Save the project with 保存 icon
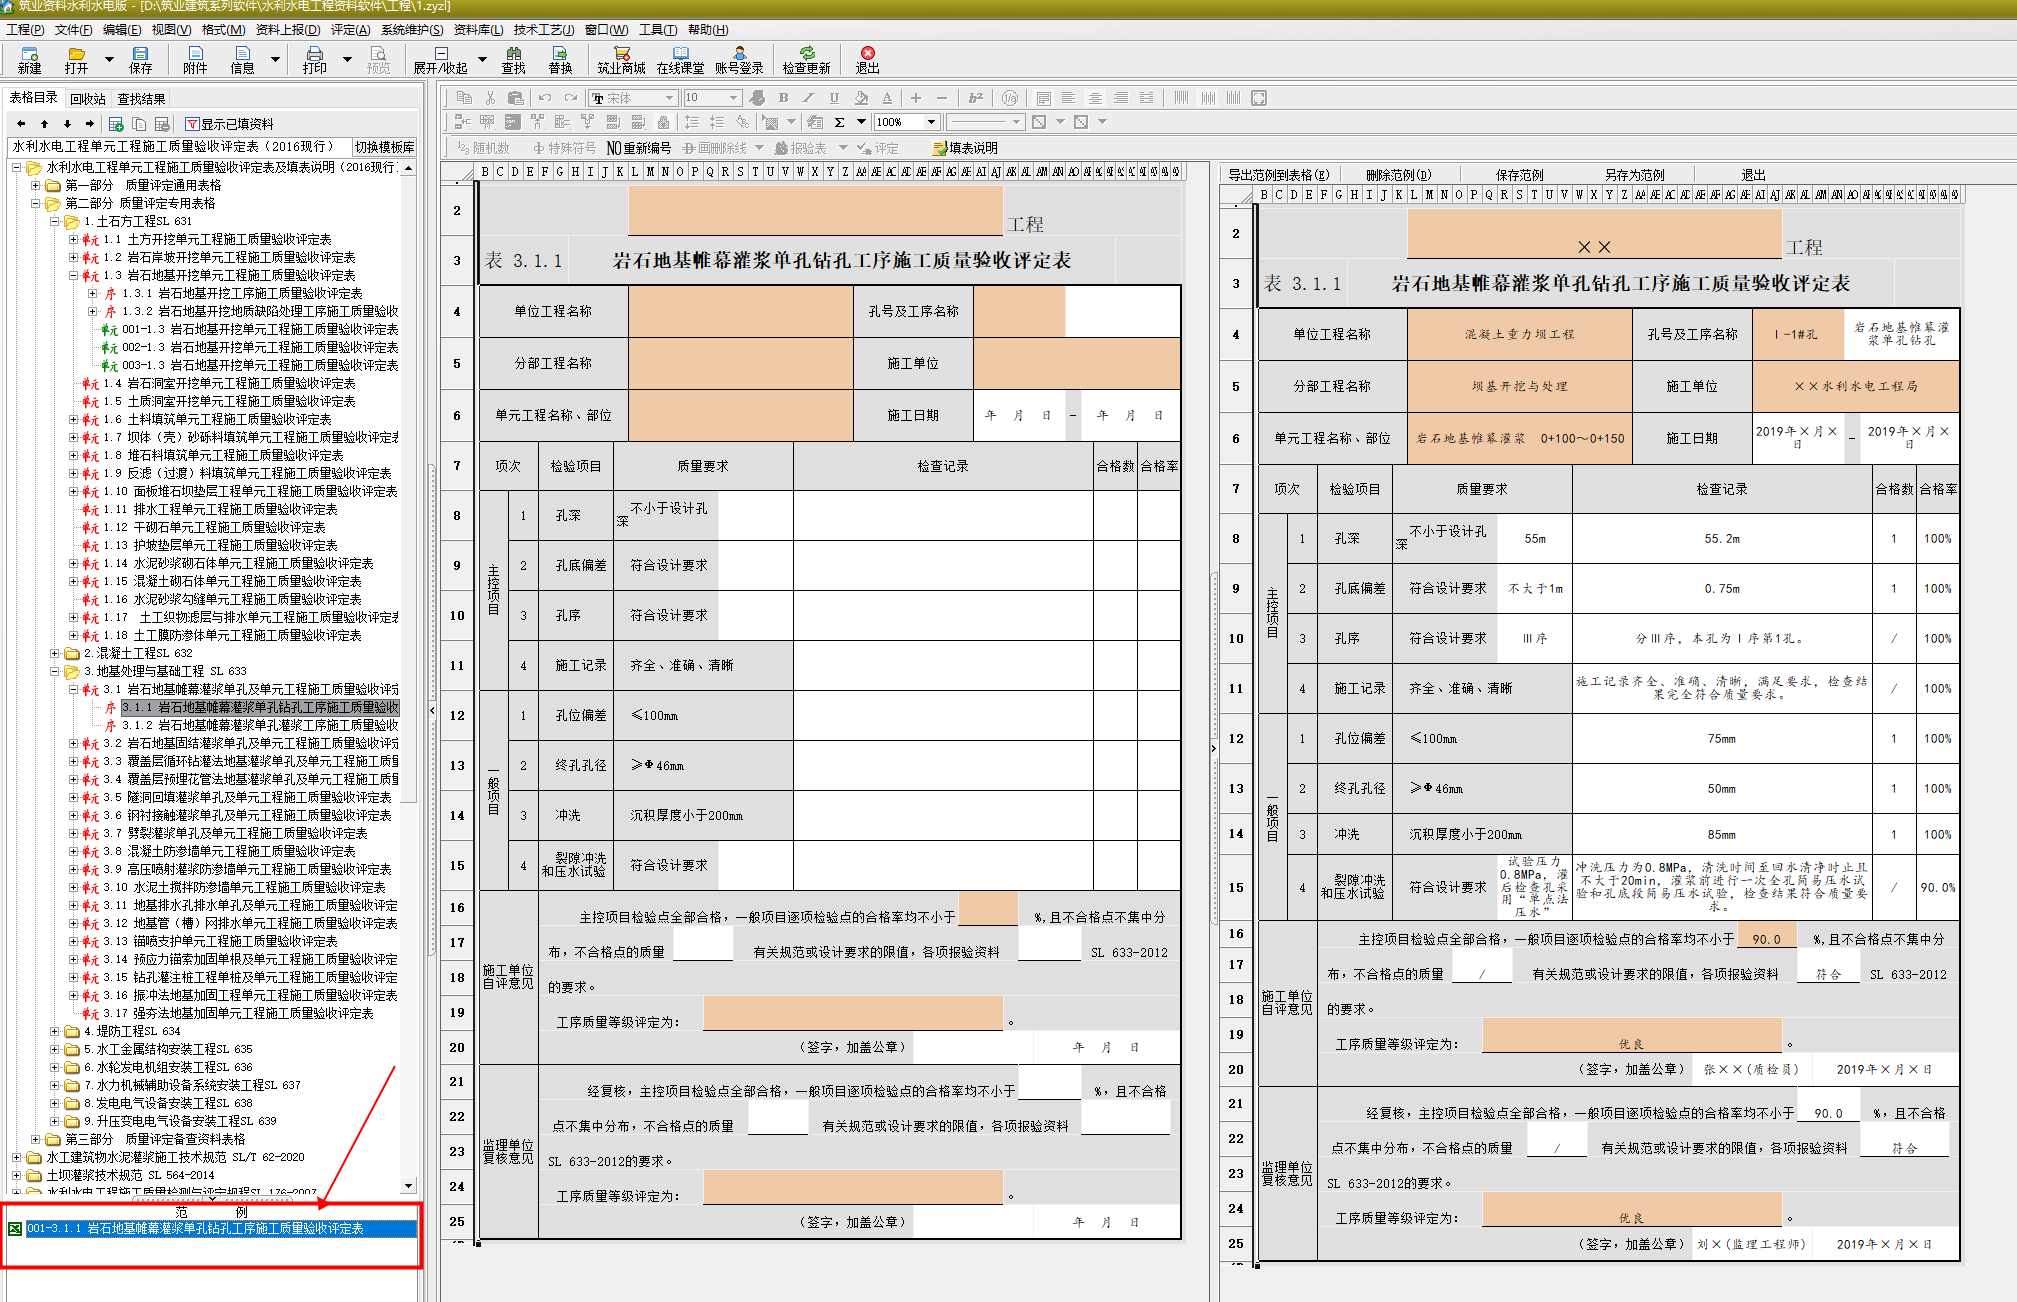Image resolution: width=2017 pixels, height=1302 pixels. tap(140, 60)
